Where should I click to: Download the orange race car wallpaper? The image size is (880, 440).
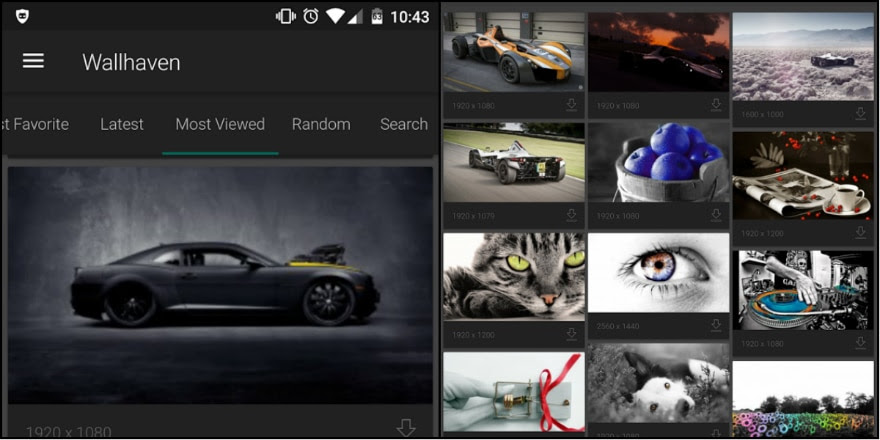tap(571, 105)
